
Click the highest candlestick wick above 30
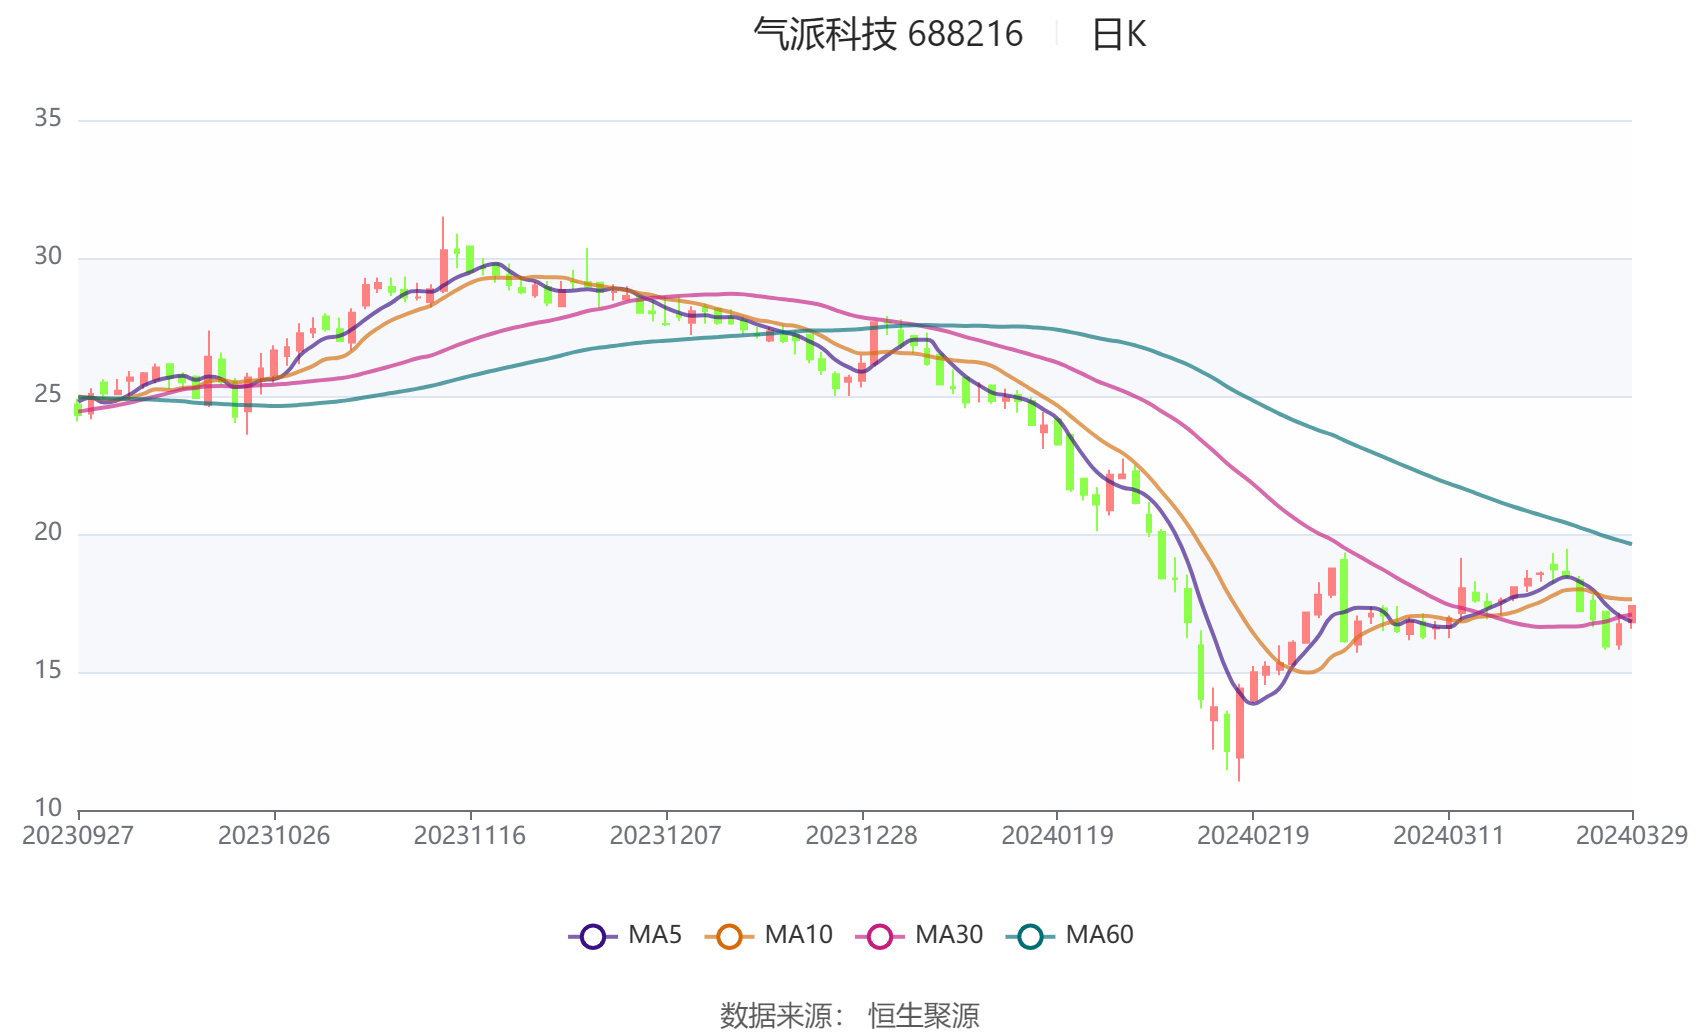point(443,254)
